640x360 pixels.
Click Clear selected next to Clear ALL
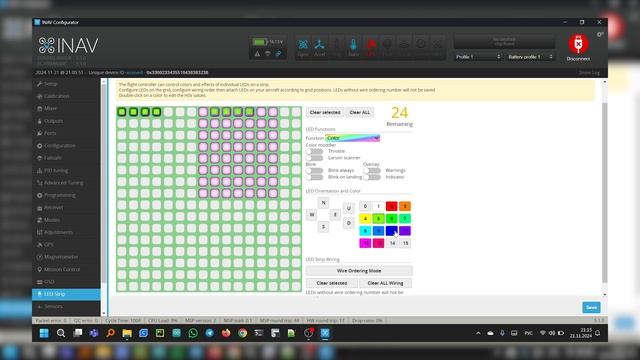[325, 112]
